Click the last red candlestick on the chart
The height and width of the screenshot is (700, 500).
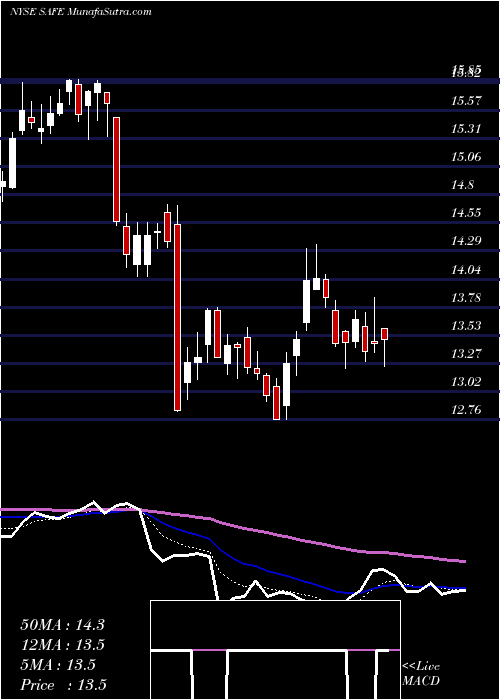click(x=384, y=334)
